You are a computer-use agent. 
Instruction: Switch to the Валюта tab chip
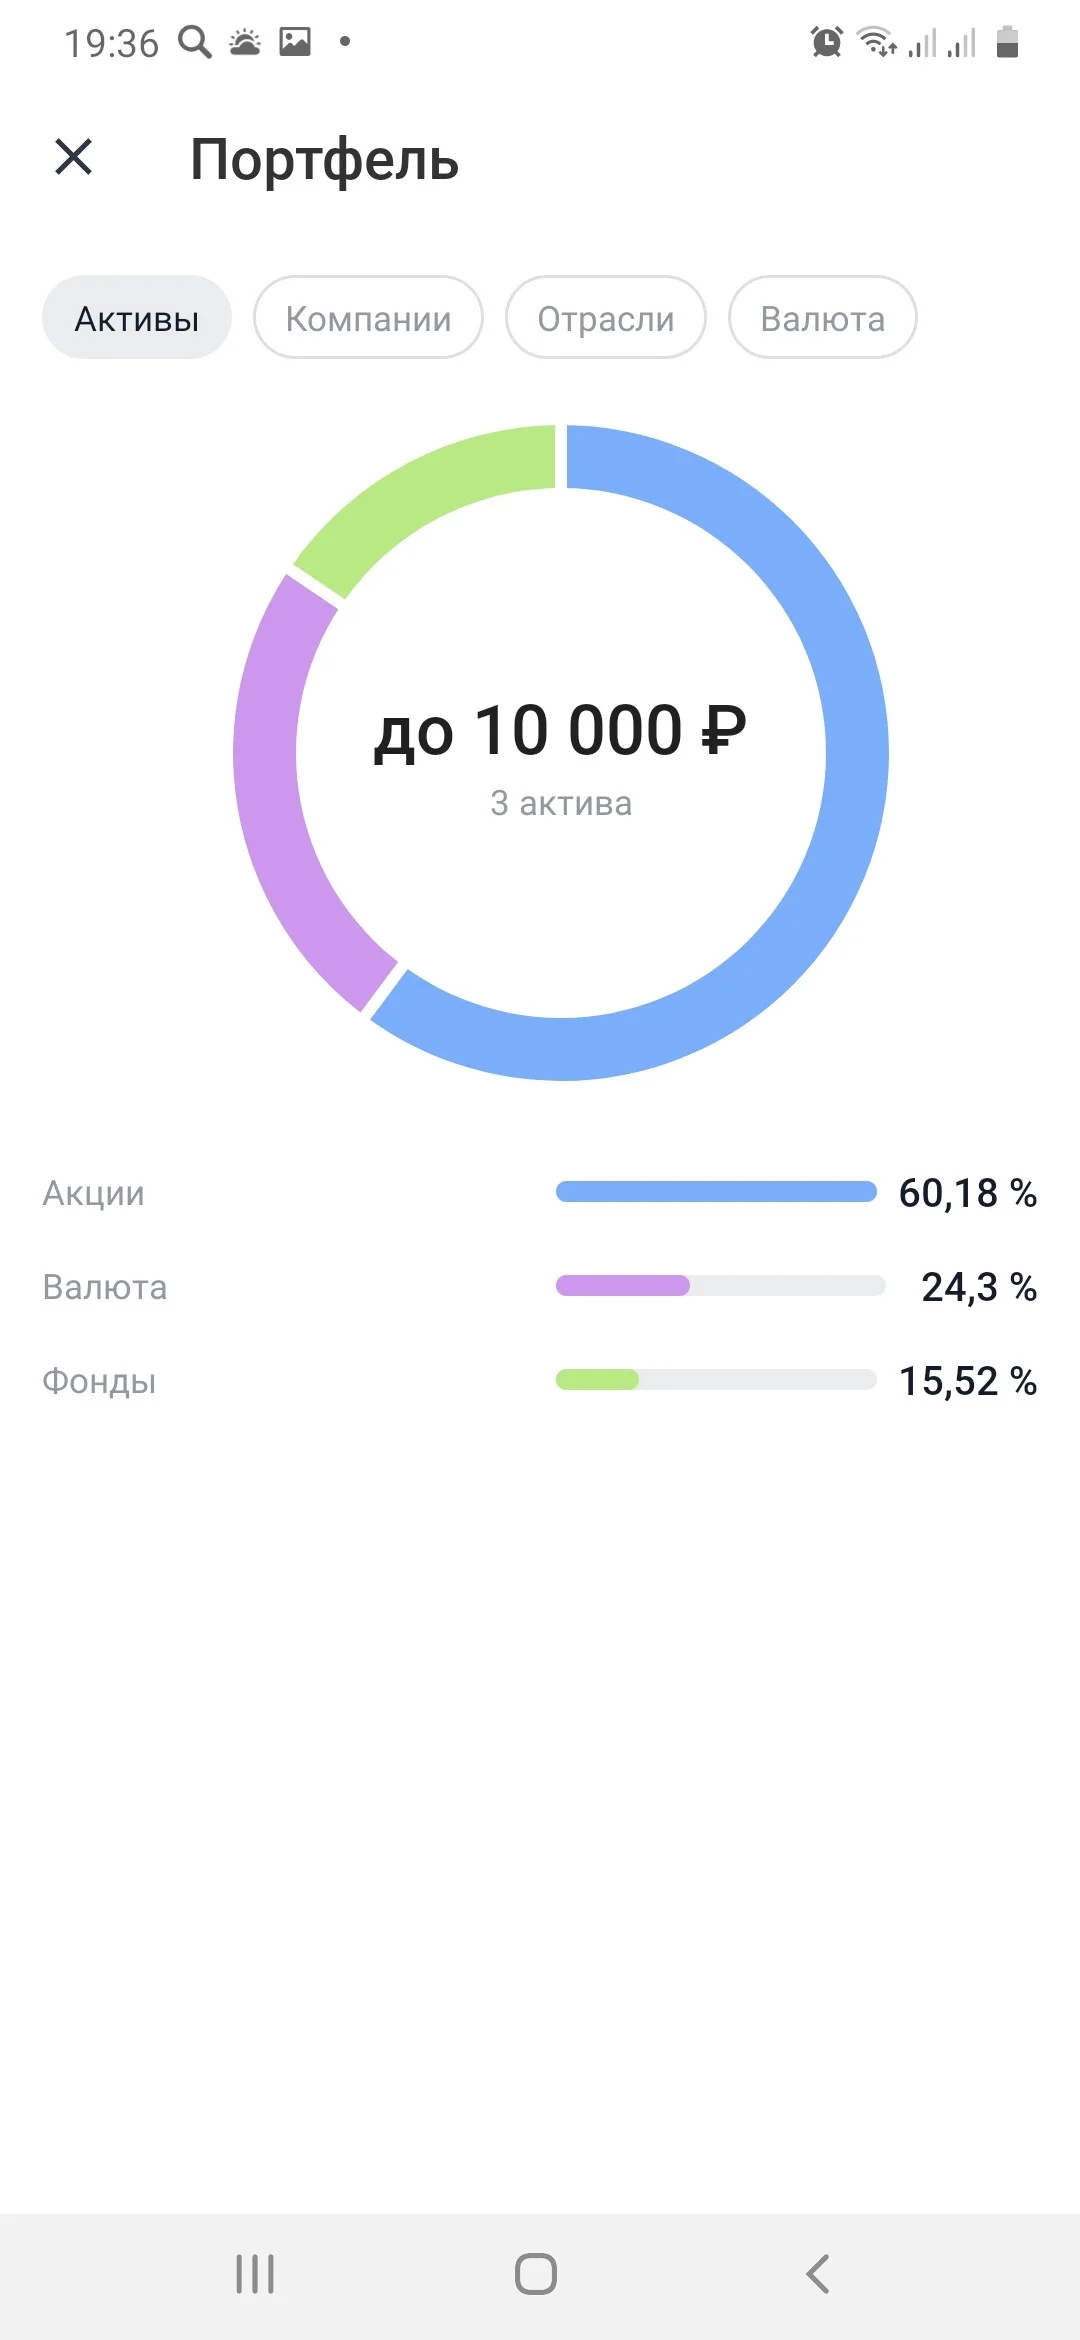(823, 318)
